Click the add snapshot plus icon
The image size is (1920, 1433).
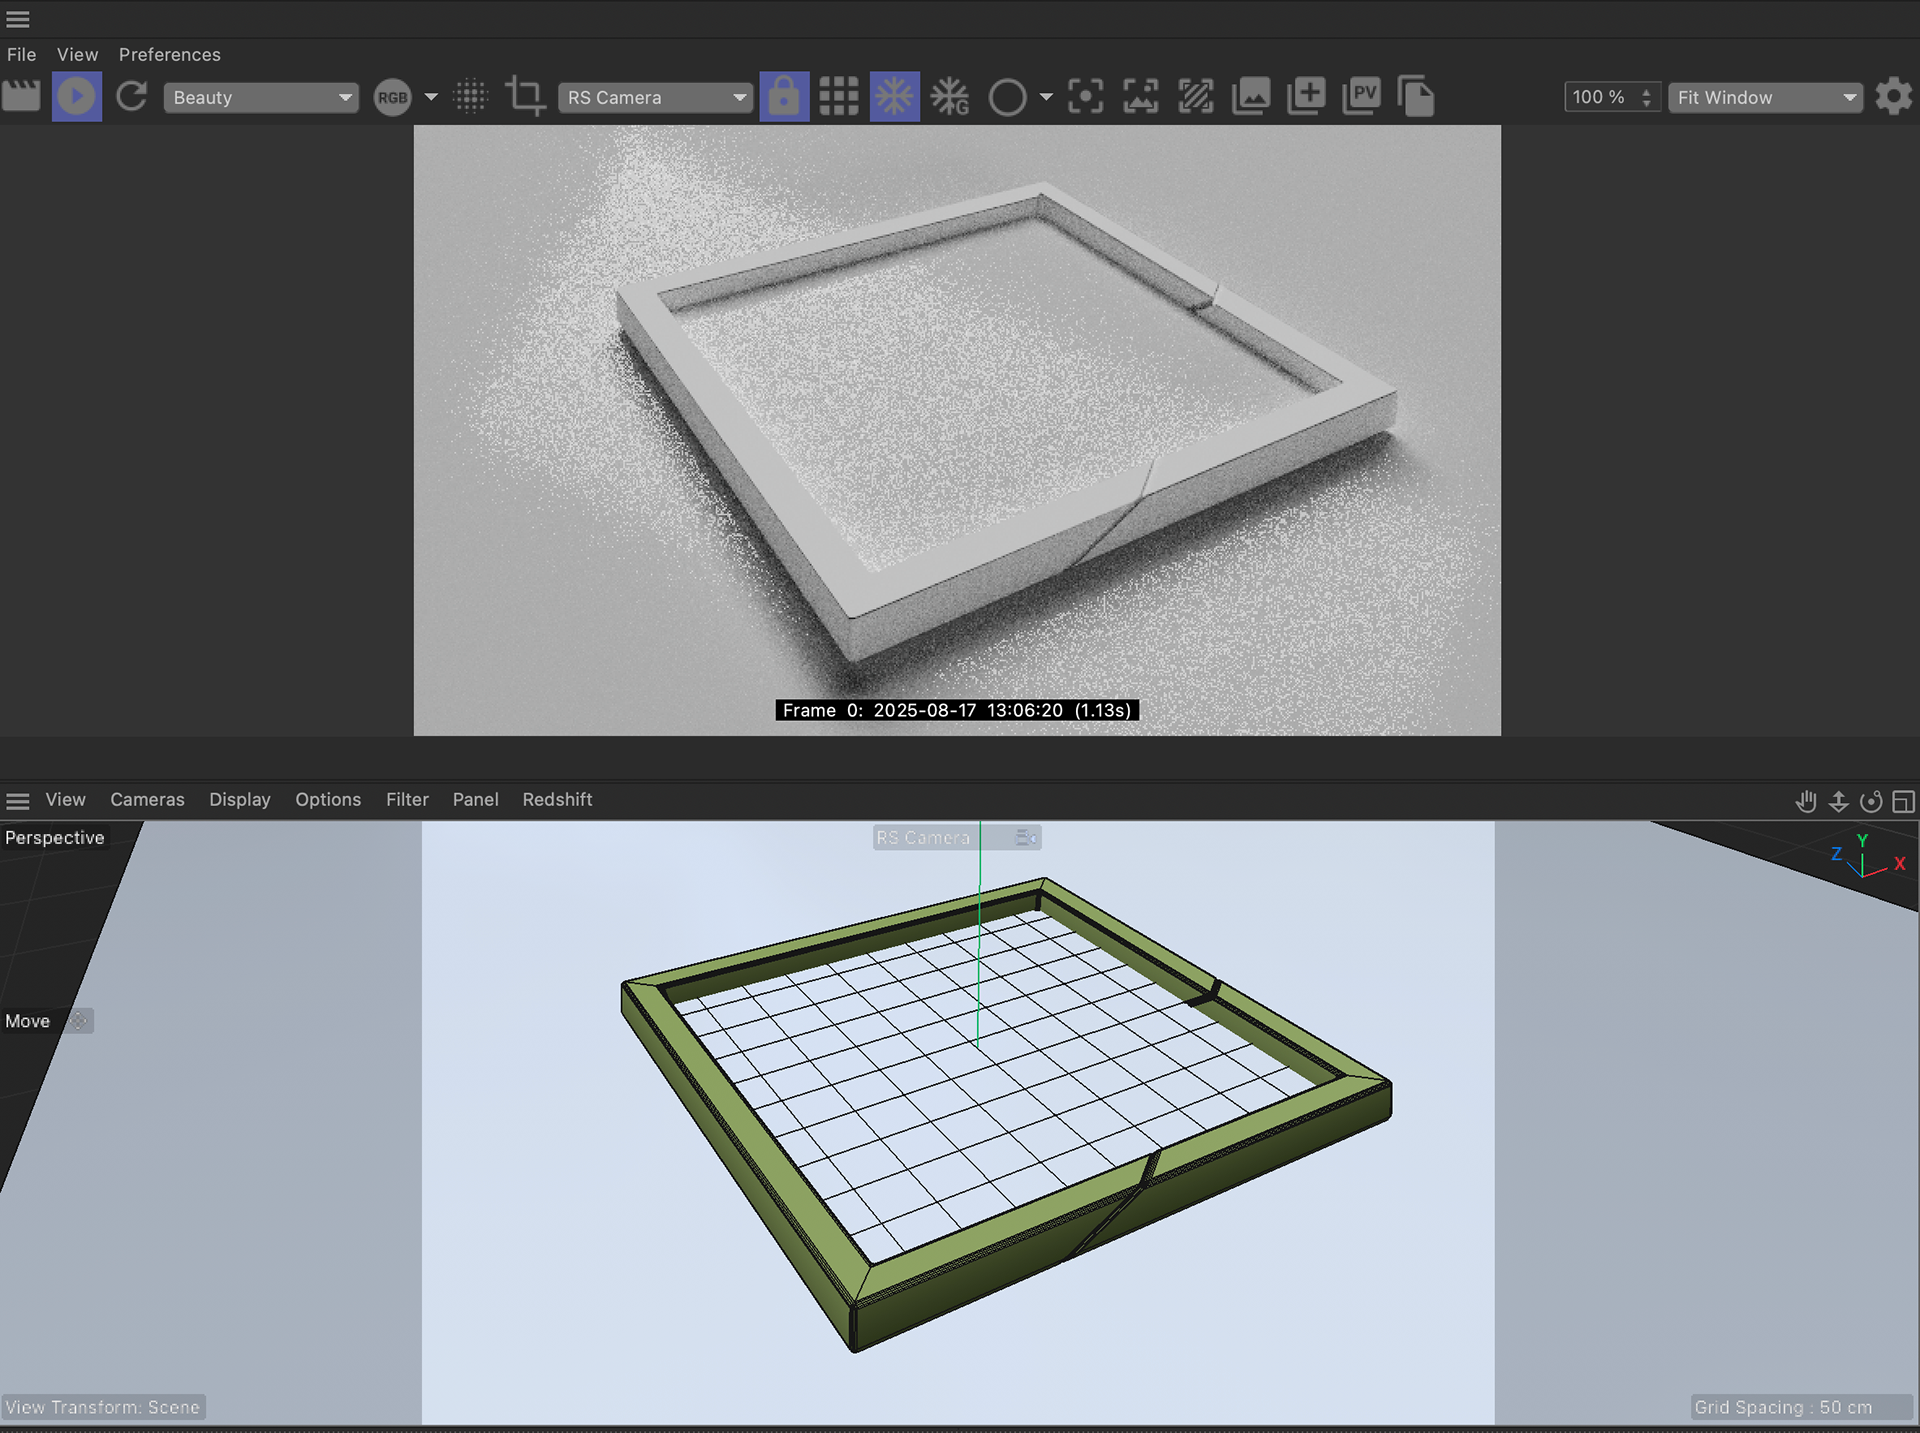1306,97
